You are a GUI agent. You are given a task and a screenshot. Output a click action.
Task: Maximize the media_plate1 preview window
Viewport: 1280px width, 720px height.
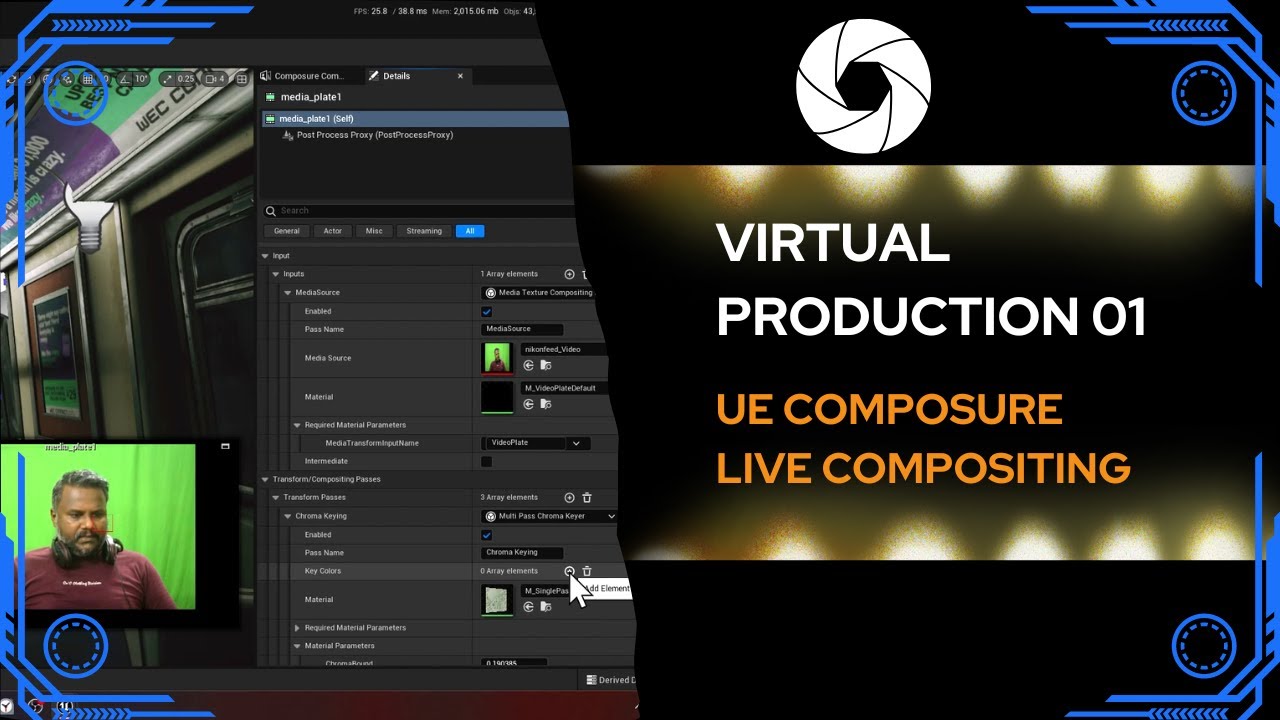[225, 446]
